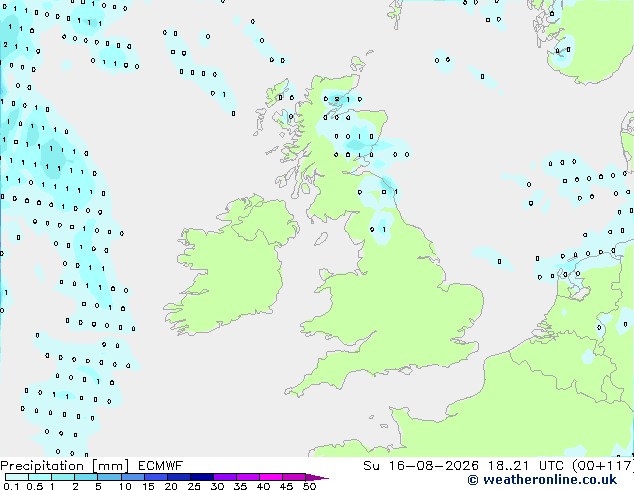
Task: Select the 35–40 mm violet legend swatch
Action: (247, 477)
